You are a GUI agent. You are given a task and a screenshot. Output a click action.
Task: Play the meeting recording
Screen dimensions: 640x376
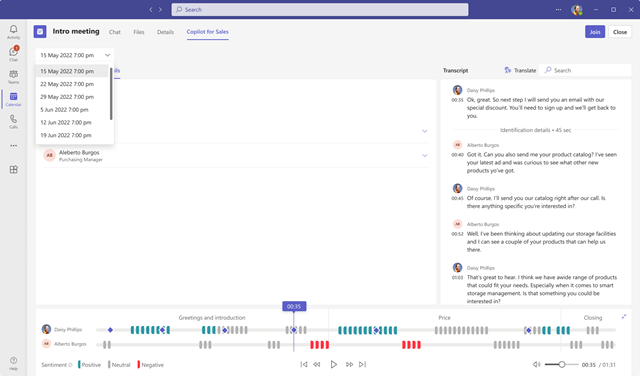[333, 364]
